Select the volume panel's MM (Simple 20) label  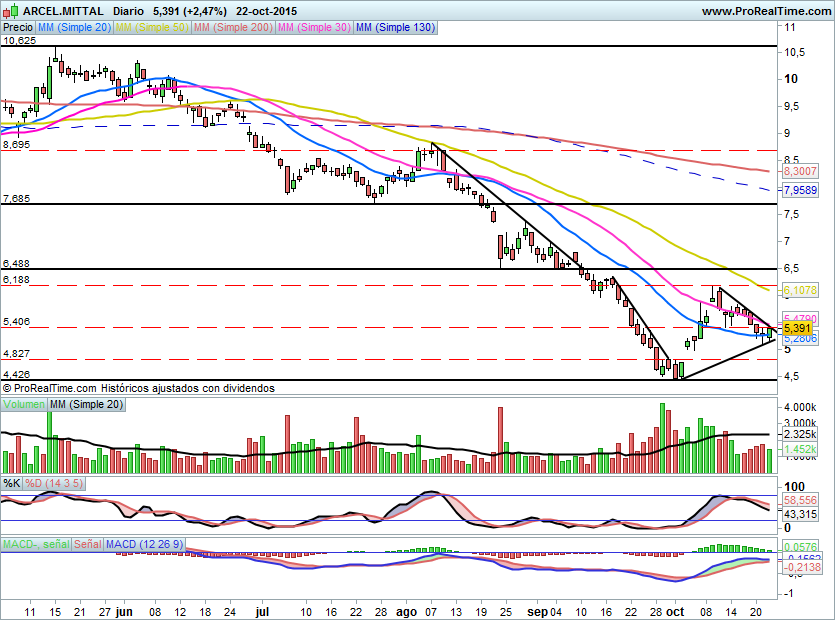(87, 403)
